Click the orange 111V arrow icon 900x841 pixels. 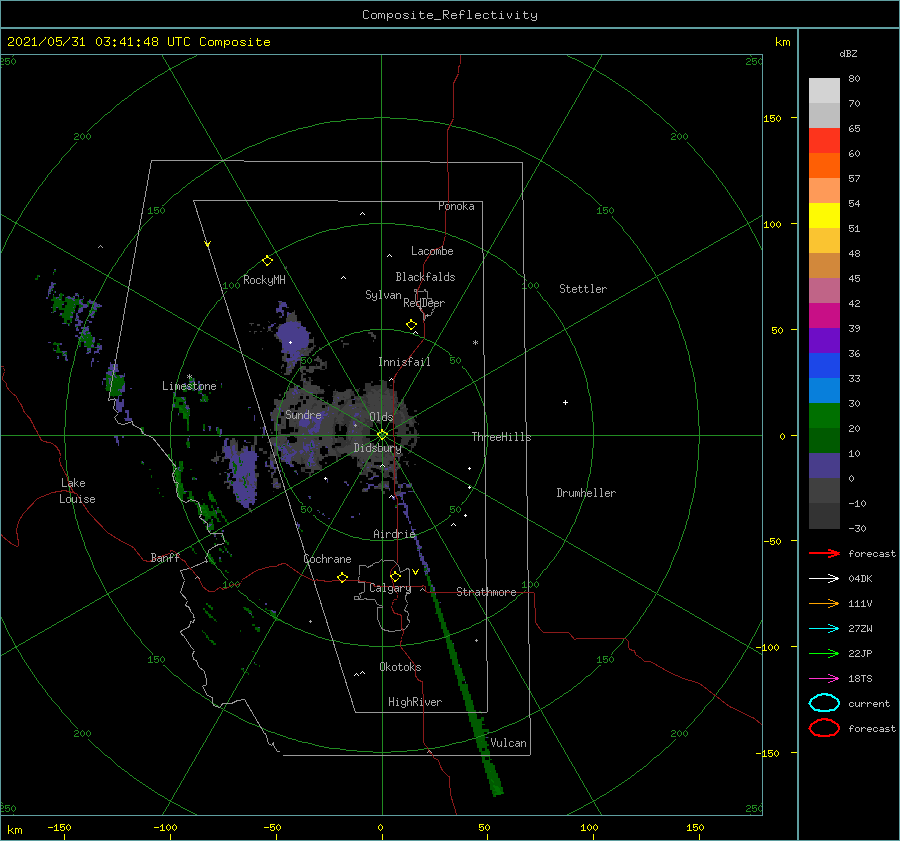[824, 603]
